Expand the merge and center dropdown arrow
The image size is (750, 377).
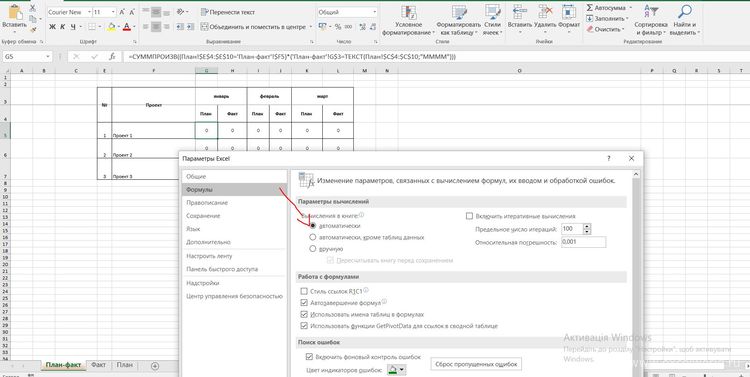pyautogui.click(x=311, y=27)
